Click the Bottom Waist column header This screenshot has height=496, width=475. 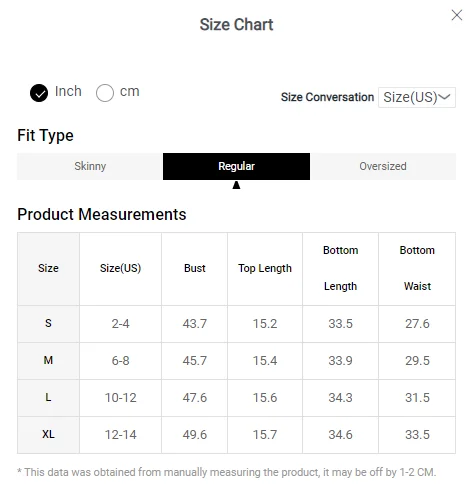(417, 268)
